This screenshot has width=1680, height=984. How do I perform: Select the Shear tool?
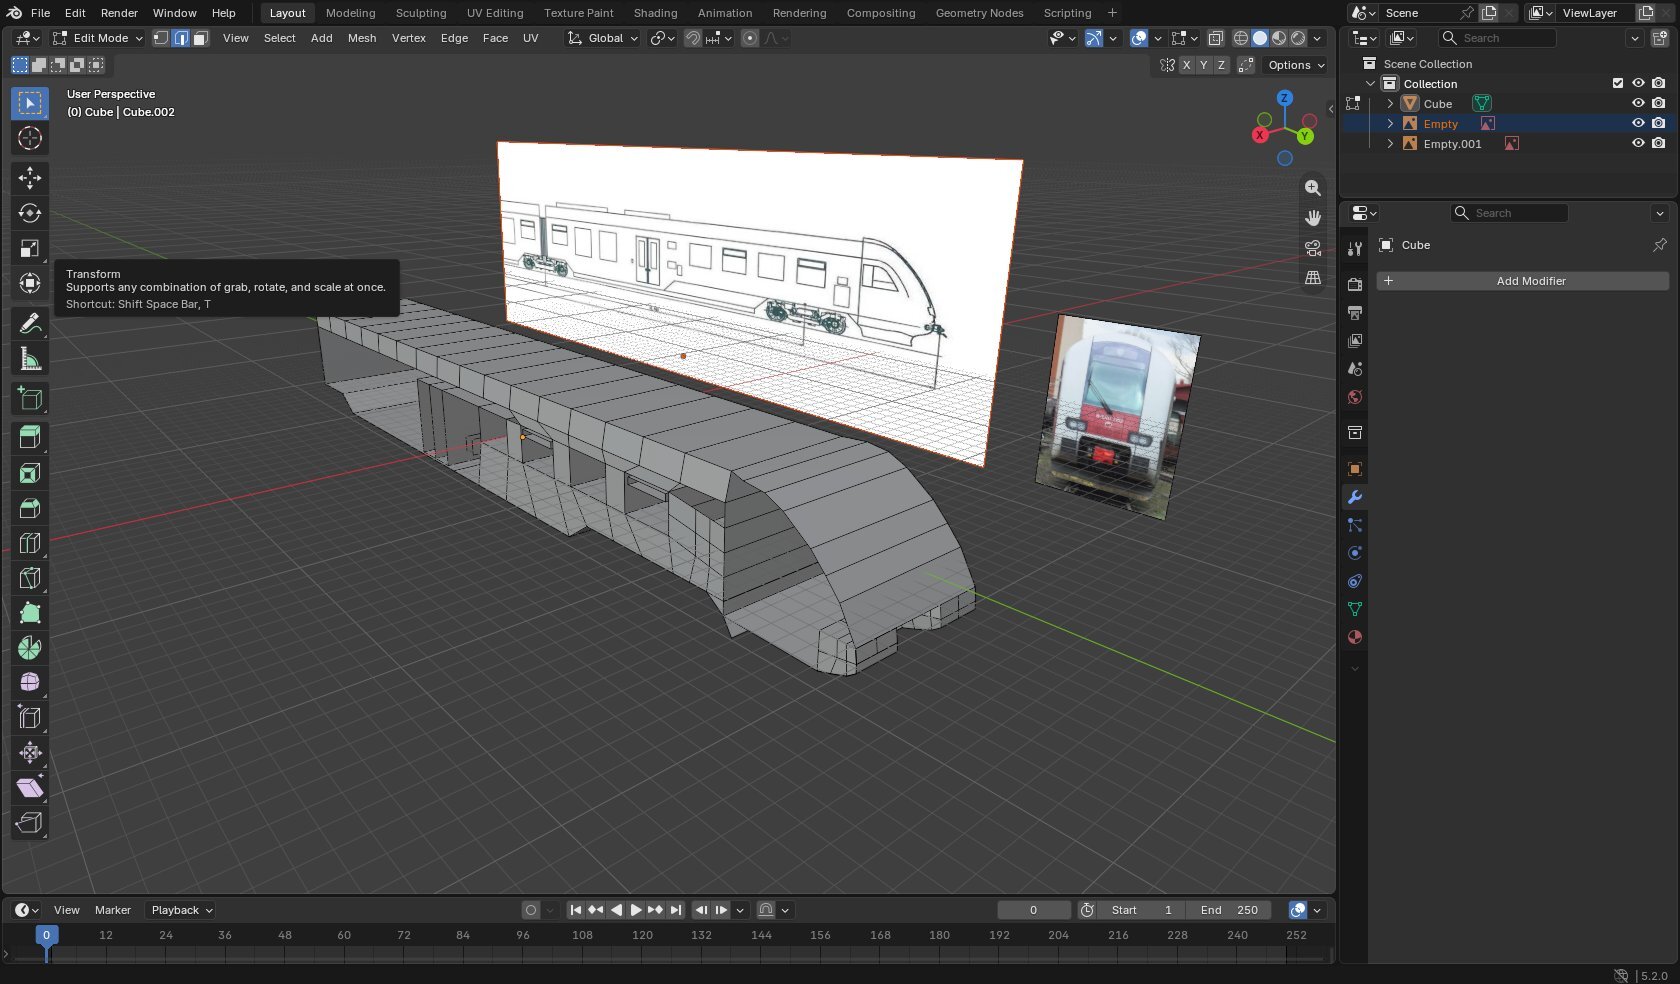tap(30, 787)
